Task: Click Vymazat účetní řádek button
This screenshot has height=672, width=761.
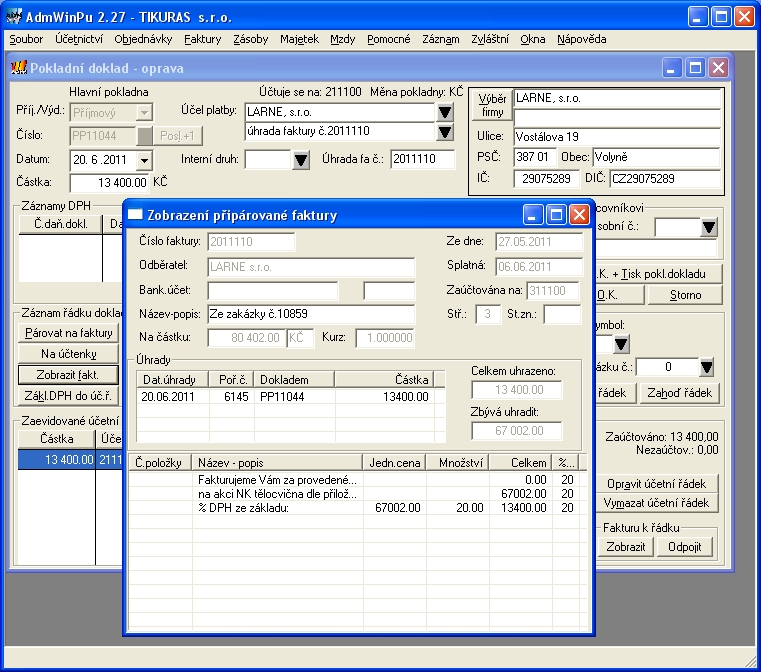Action: (657, 503)
